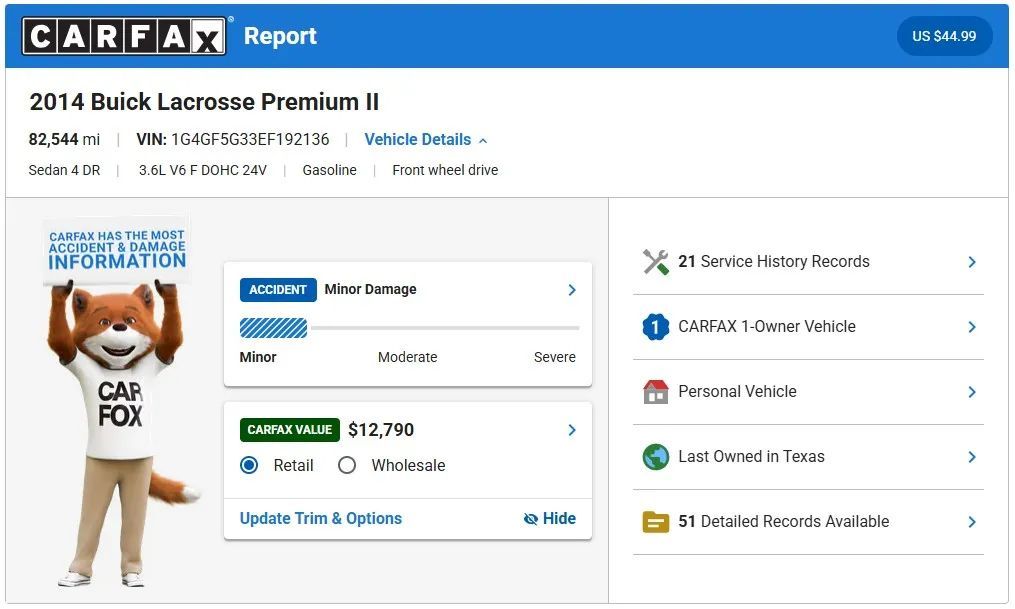
Task: Click the wrench and screwdriver service icon
Action: [656, 262]
